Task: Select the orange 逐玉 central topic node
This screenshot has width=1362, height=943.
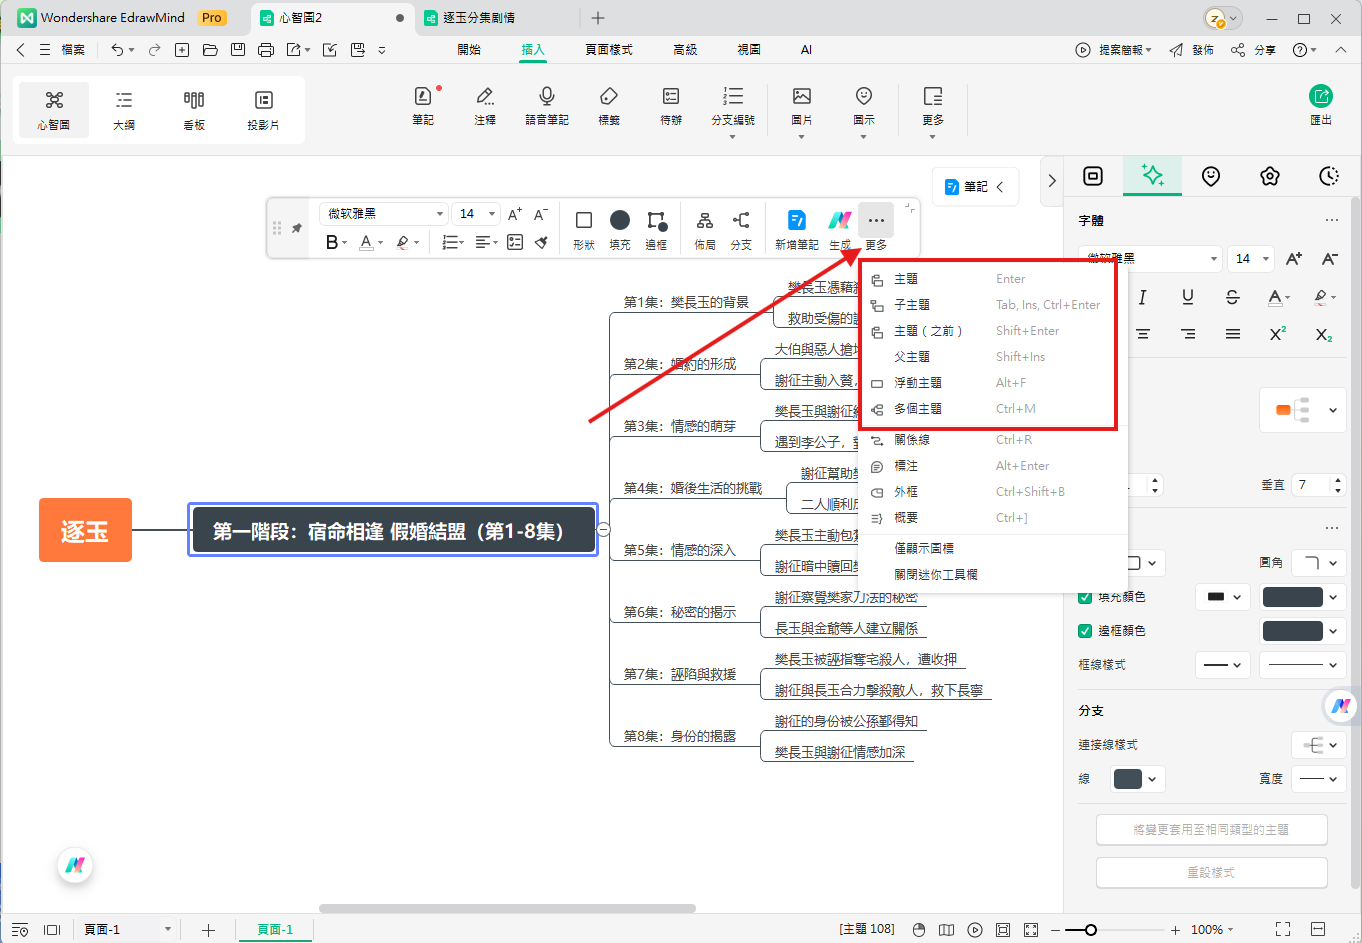Action: pyautogui.click(x=85, y=530)
